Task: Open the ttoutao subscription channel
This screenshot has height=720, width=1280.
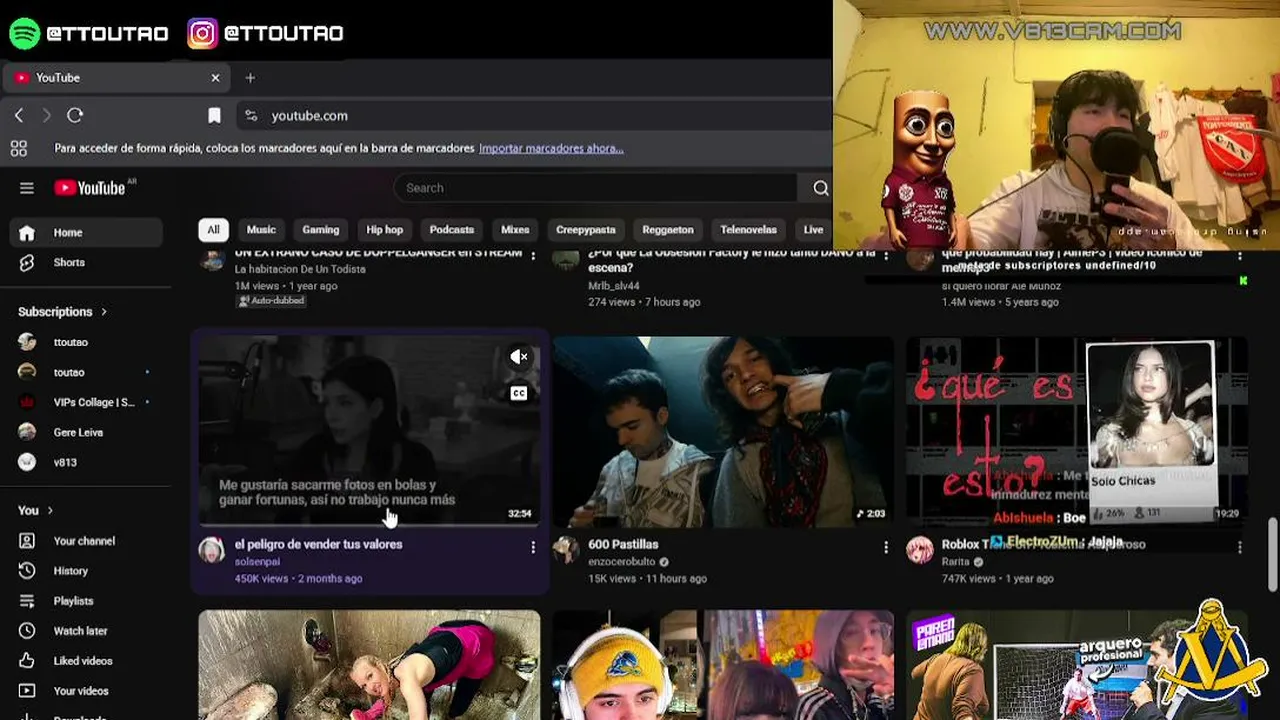Action: 86,342
